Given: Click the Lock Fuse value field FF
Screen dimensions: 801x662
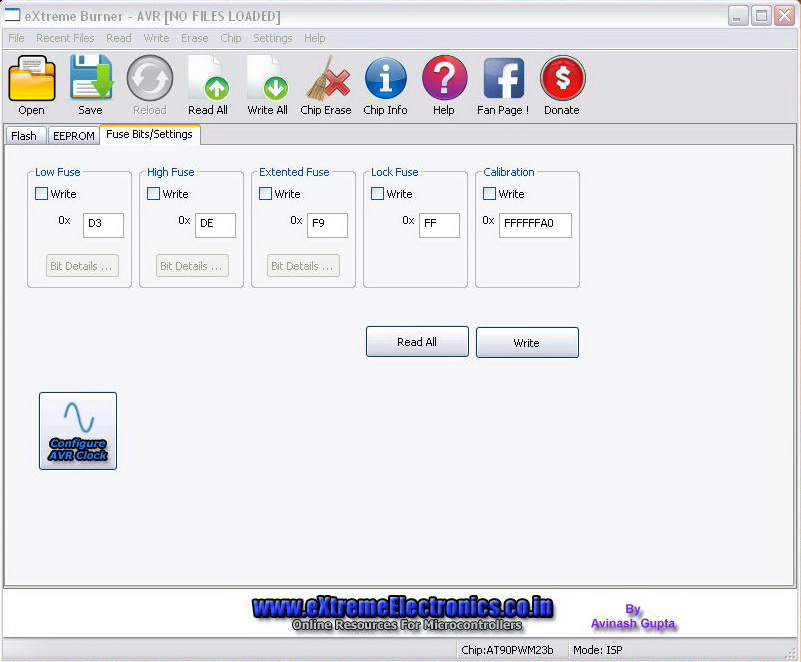Looking at the screenshot, I should click(x=439, y=225).
